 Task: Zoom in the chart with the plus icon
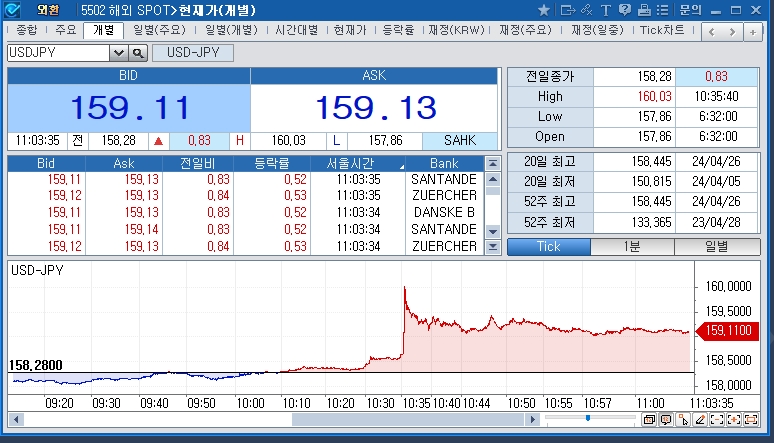coord(734,420)
